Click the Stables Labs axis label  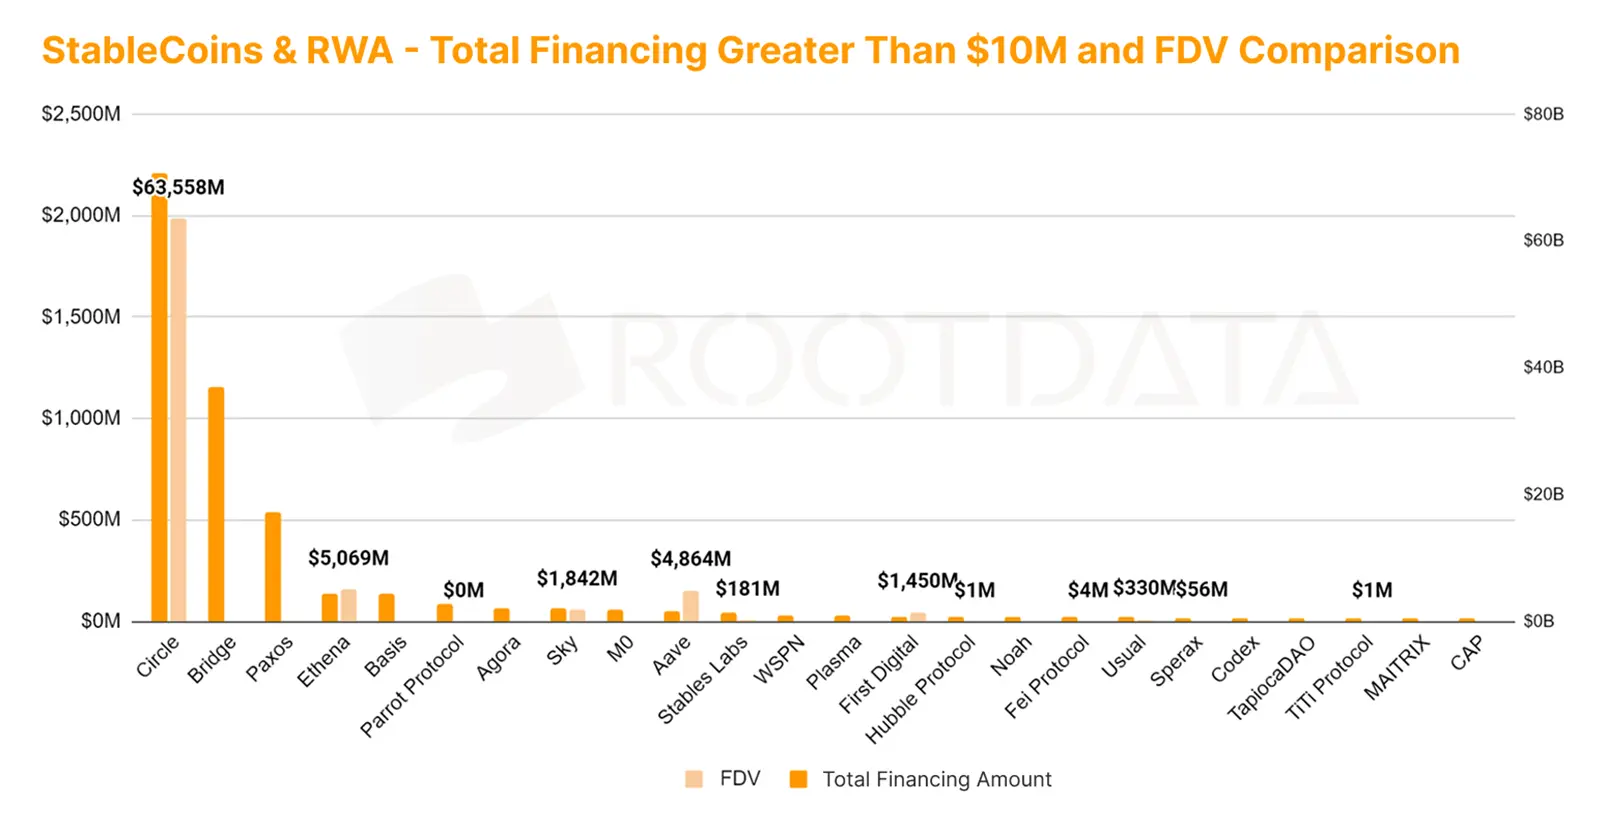(703, 680)
